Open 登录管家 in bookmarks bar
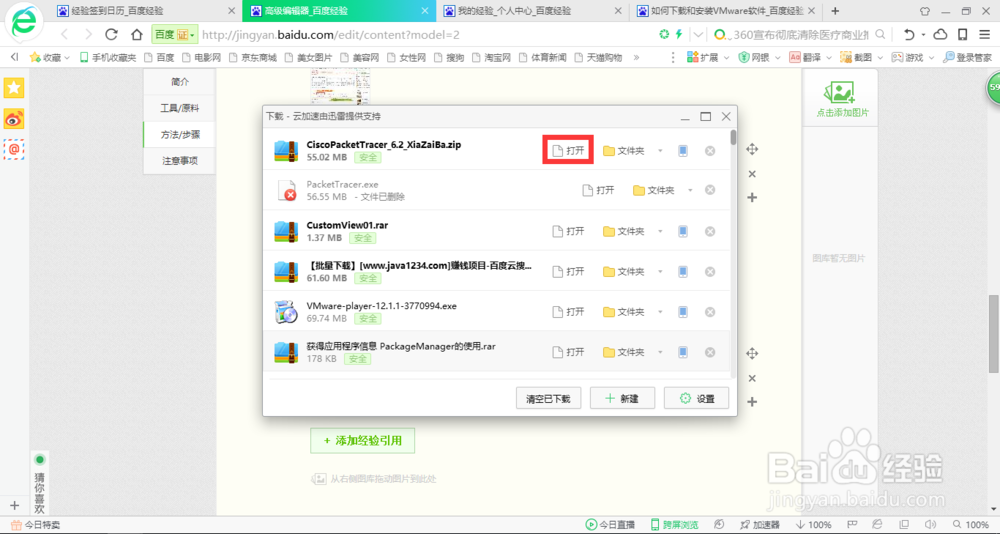 tap(968, 58)
